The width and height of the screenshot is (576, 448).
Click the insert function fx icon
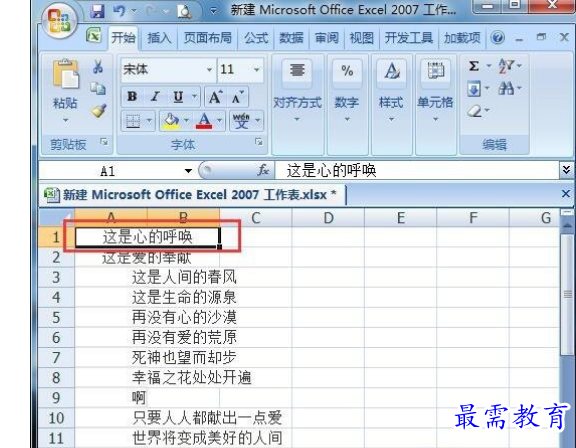click(263, 170)
